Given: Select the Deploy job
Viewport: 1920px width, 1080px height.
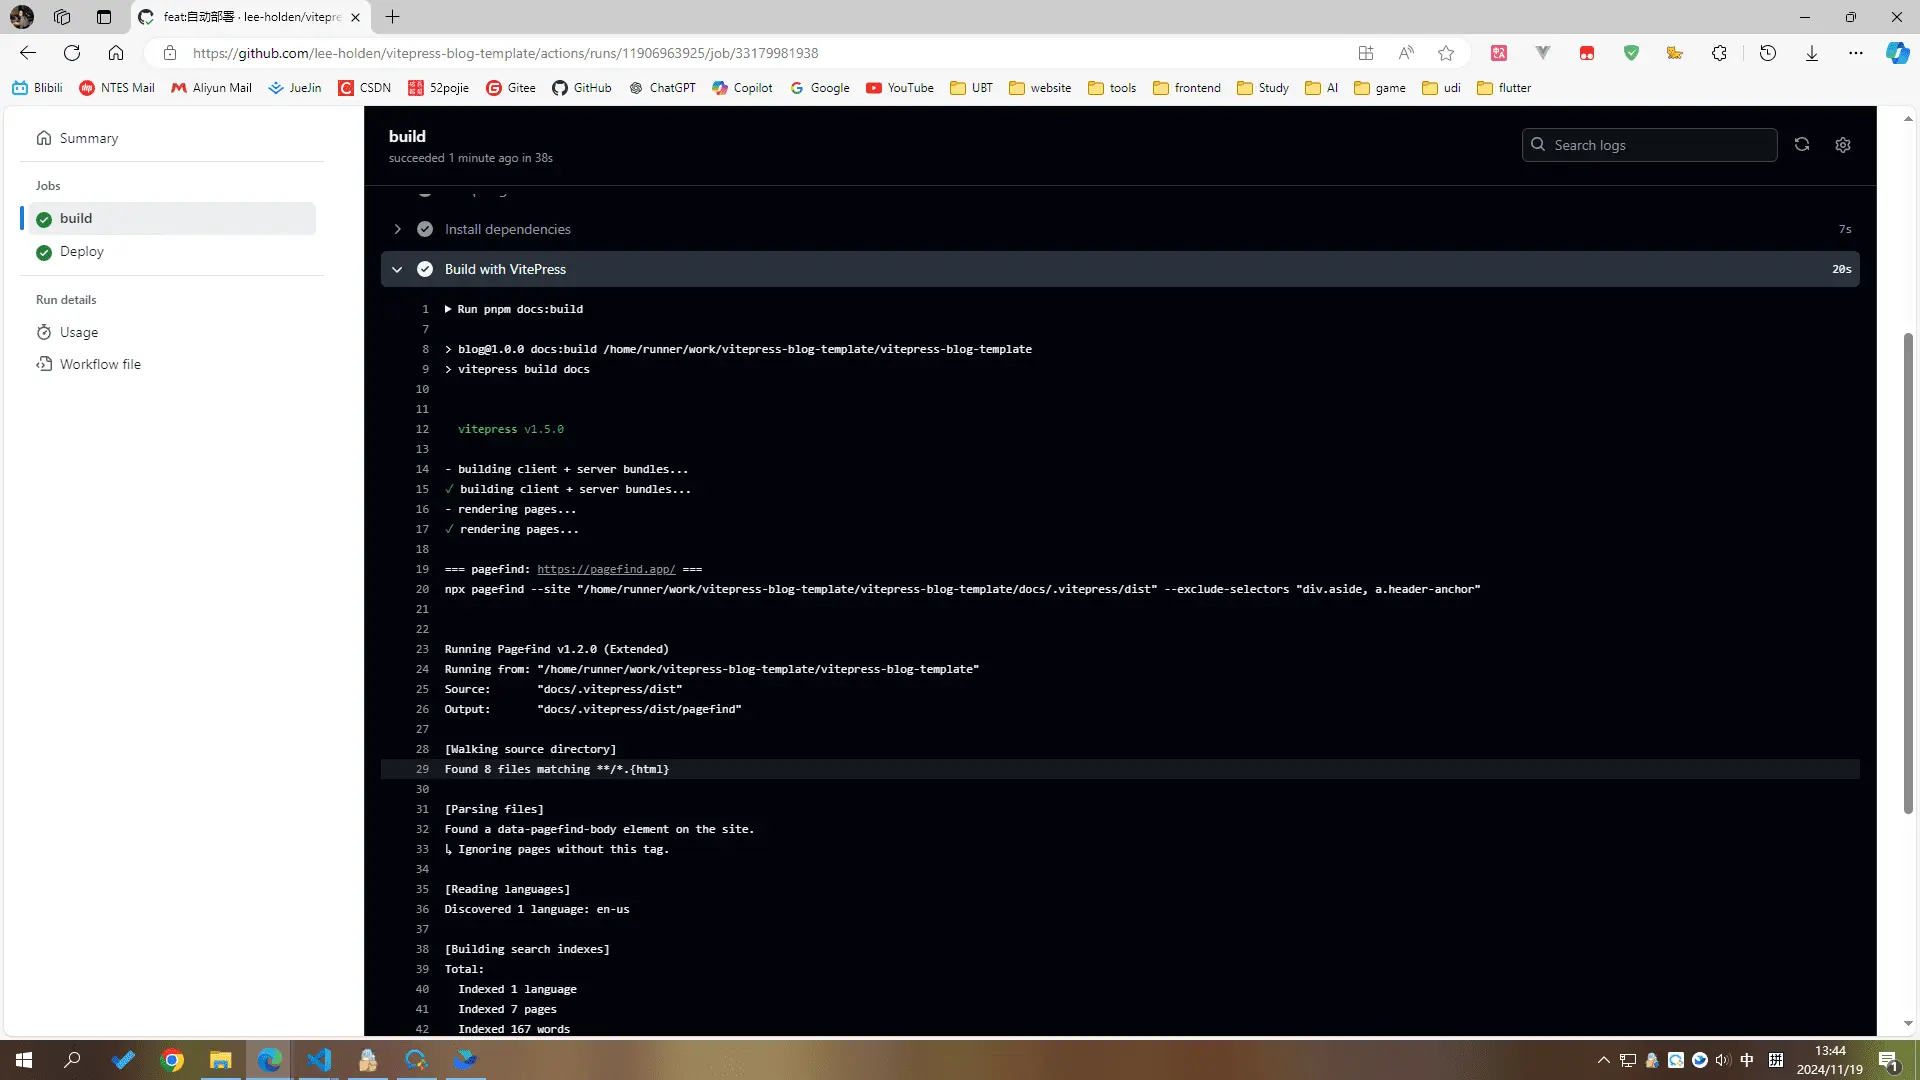Looking at the screenshot, I should [81, 252].
